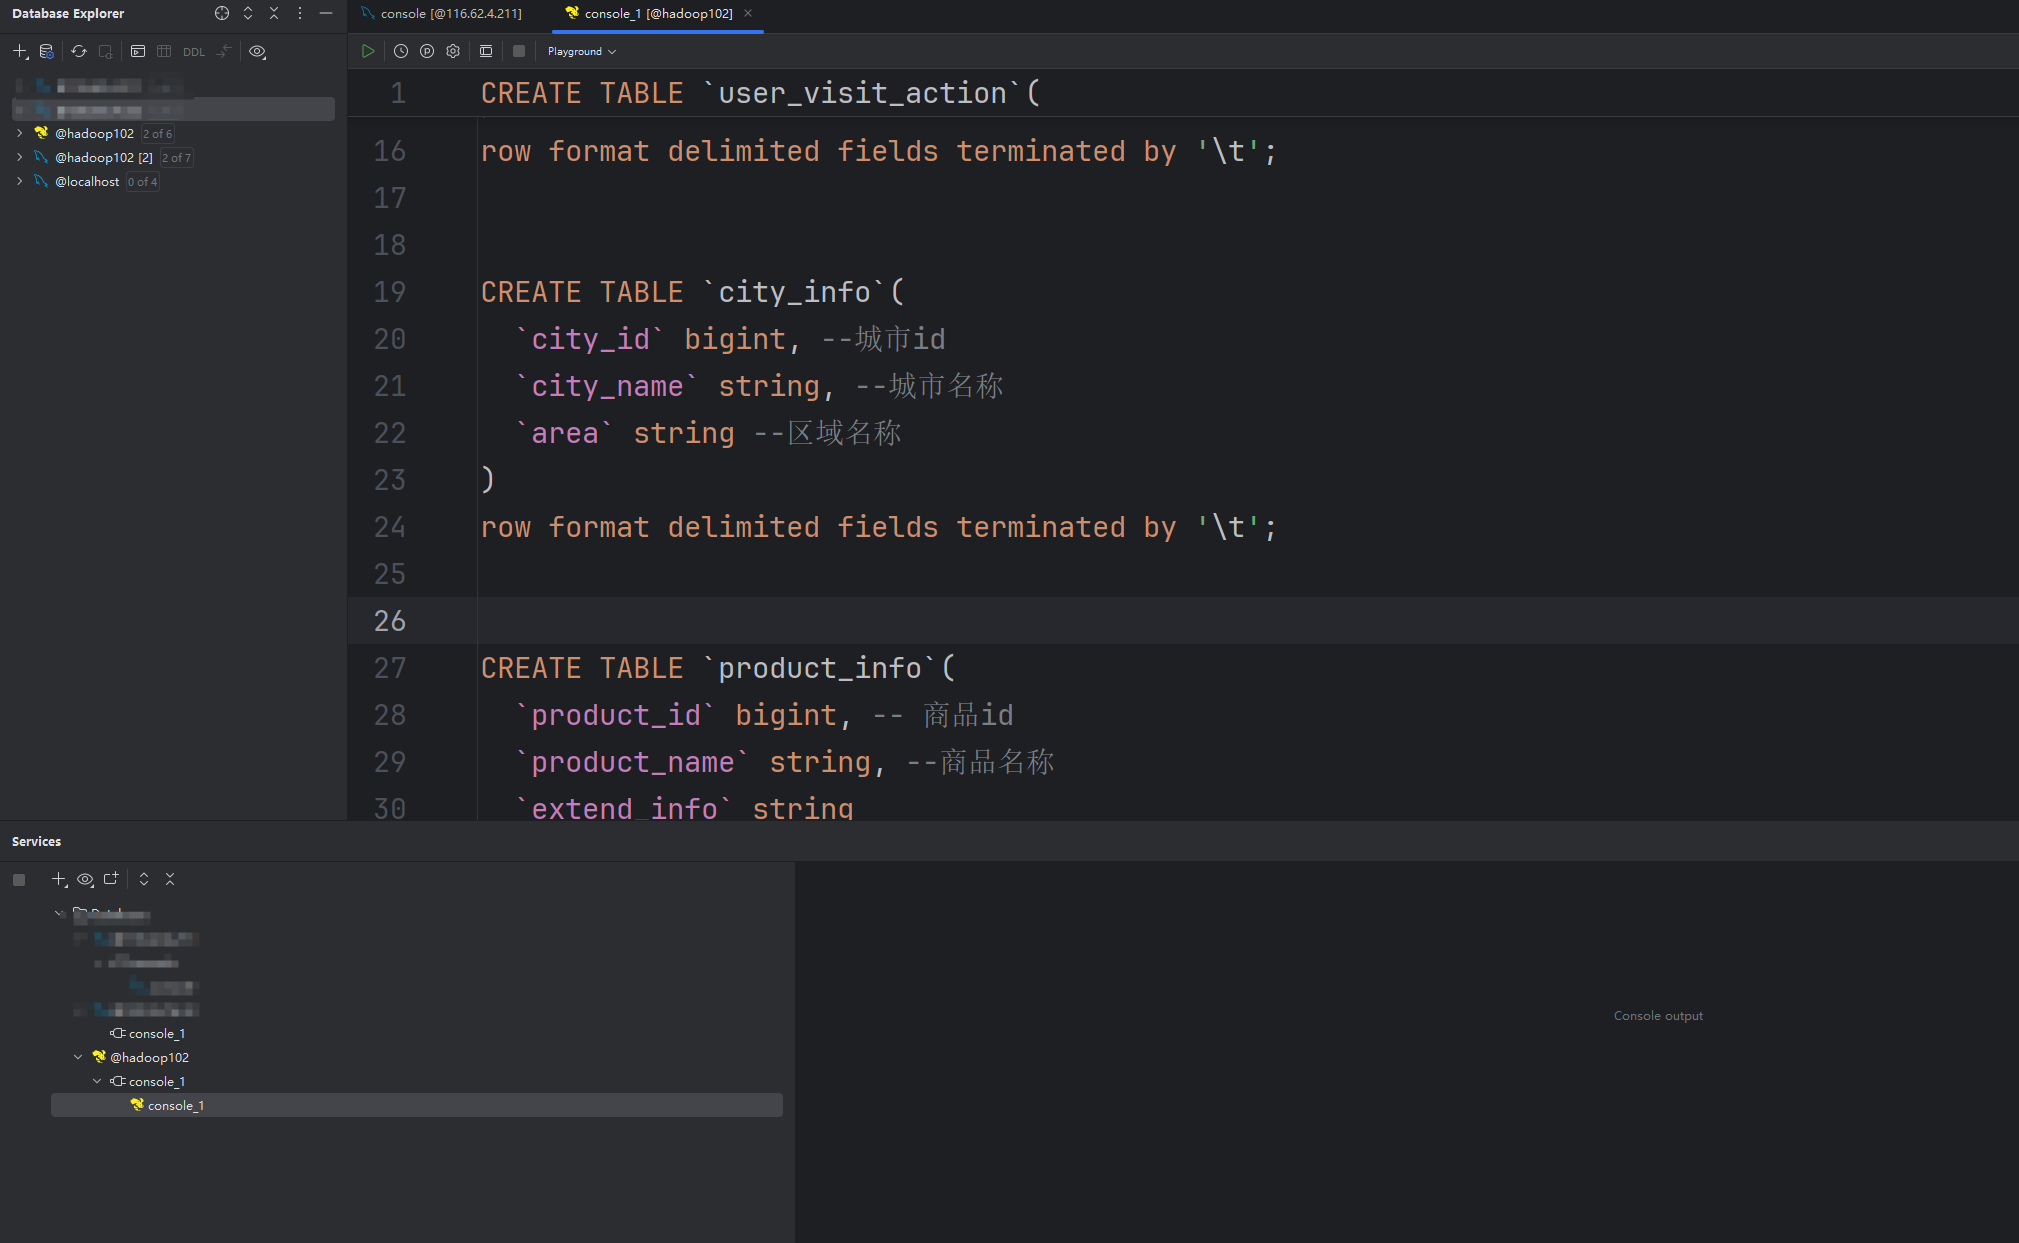Click the Open in New Tab icon in Services

click(111, 879)
